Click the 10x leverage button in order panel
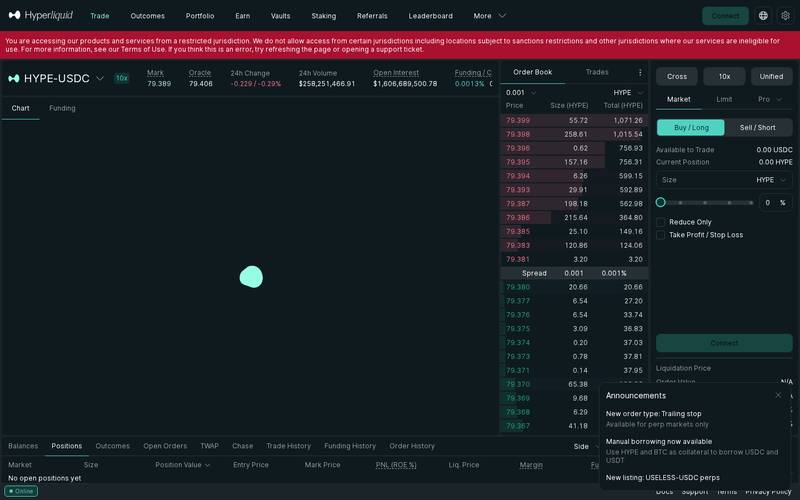 coord(724,77)
